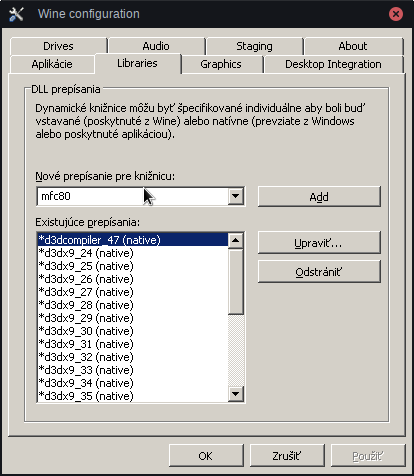Click the Upraviť... button
The height and width of the screenshot is (476, 414).
pyautogui.click(x=319, y=243)
